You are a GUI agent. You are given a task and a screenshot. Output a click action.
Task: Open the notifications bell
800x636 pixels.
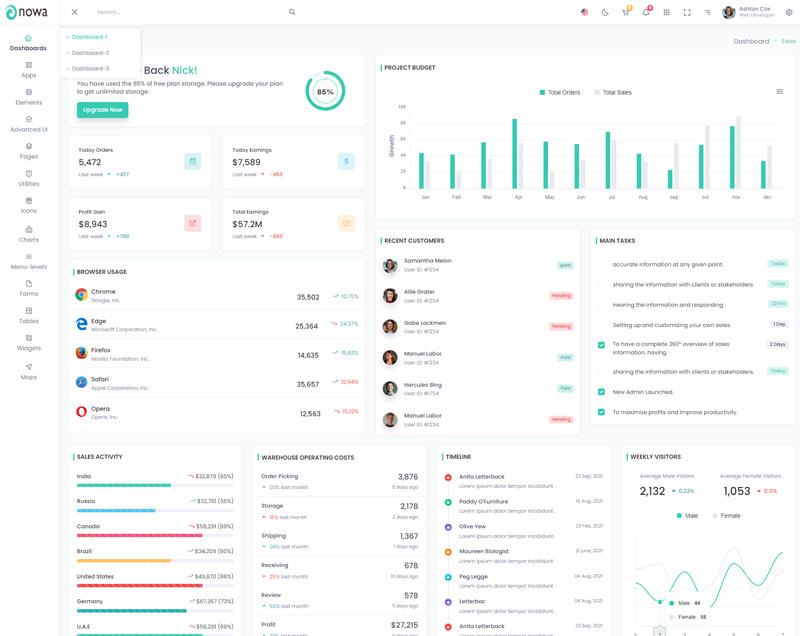(x=646, y=12)
